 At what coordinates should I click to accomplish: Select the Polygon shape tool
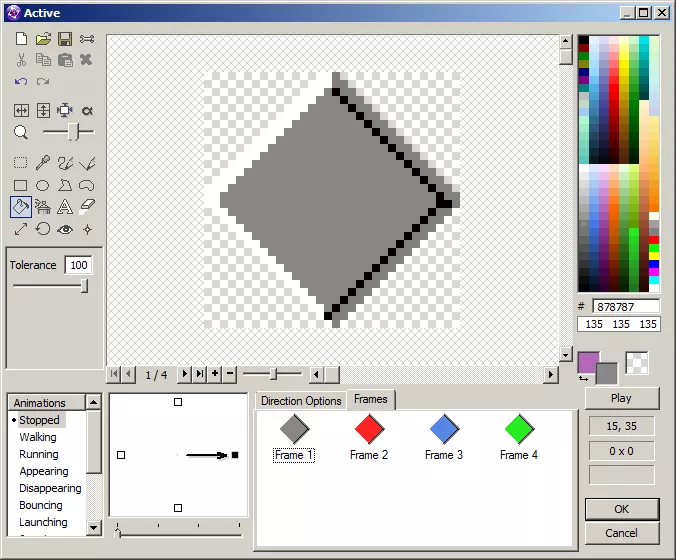[65, 185]
